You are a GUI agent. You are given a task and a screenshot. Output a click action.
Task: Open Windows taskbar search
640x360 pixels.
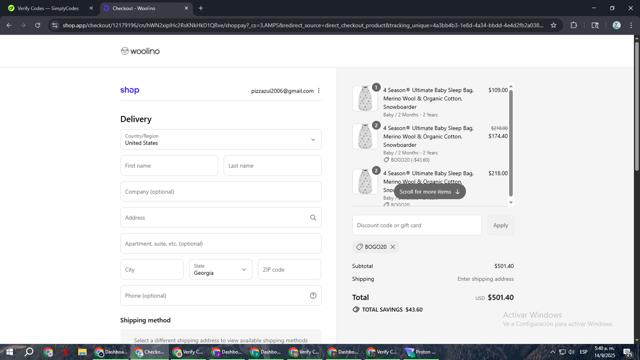click(x=29, y=352)
